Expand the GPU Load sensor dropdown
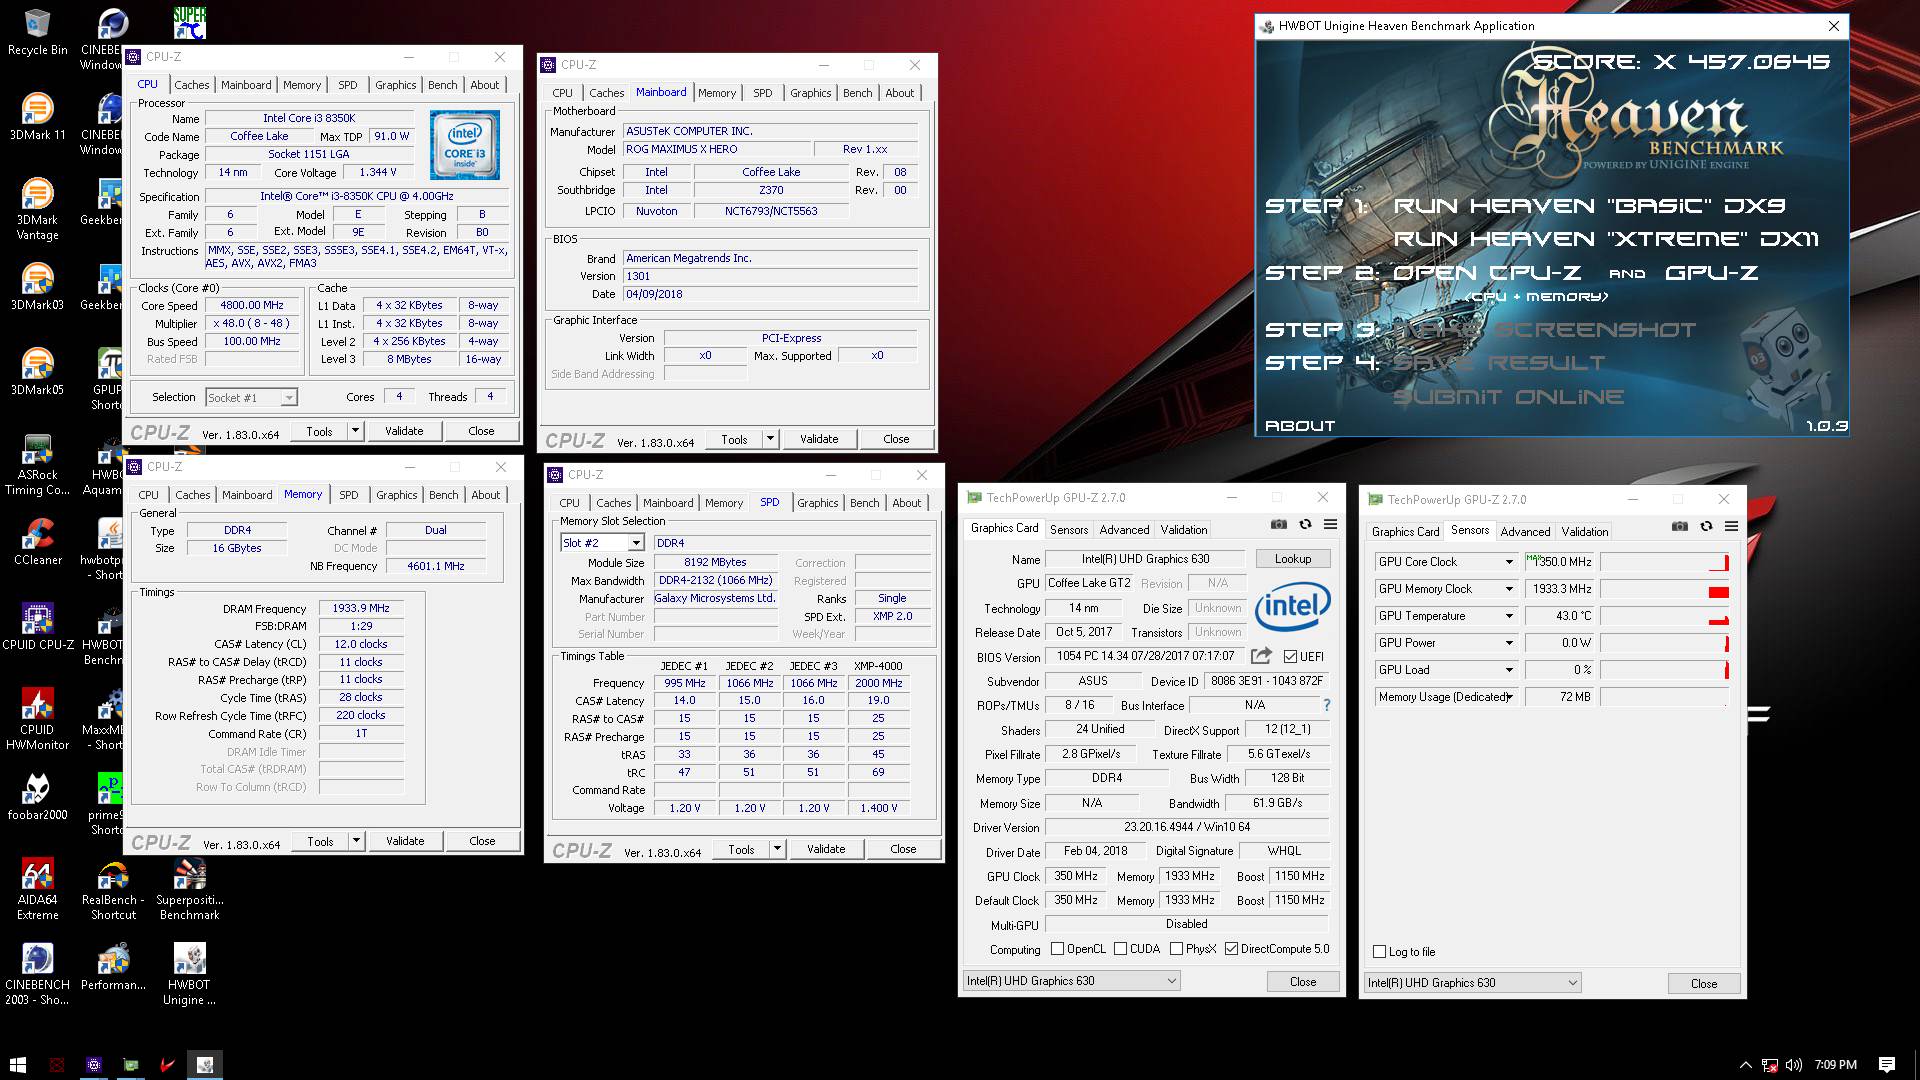1920x1080 pixels. click(x=1509, y=670)
